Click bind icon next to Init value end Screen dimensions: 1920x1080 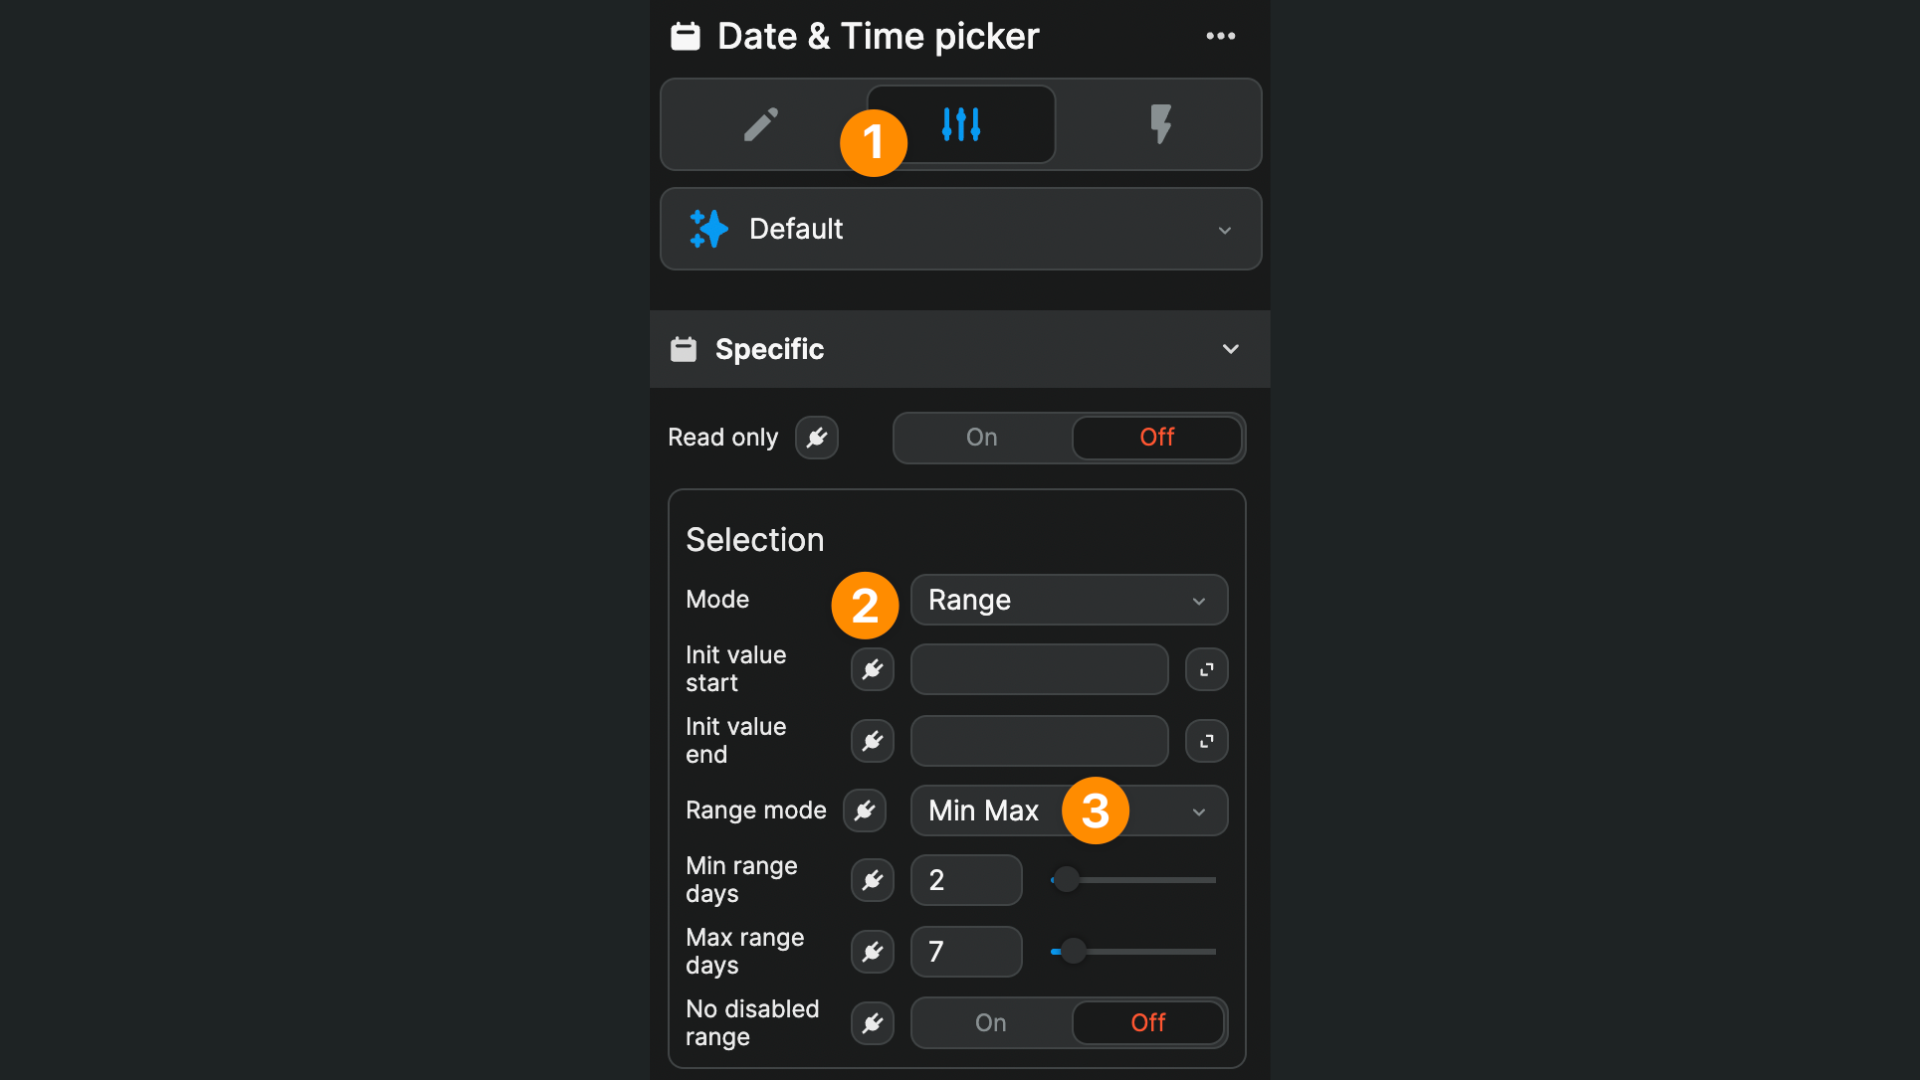872,741
